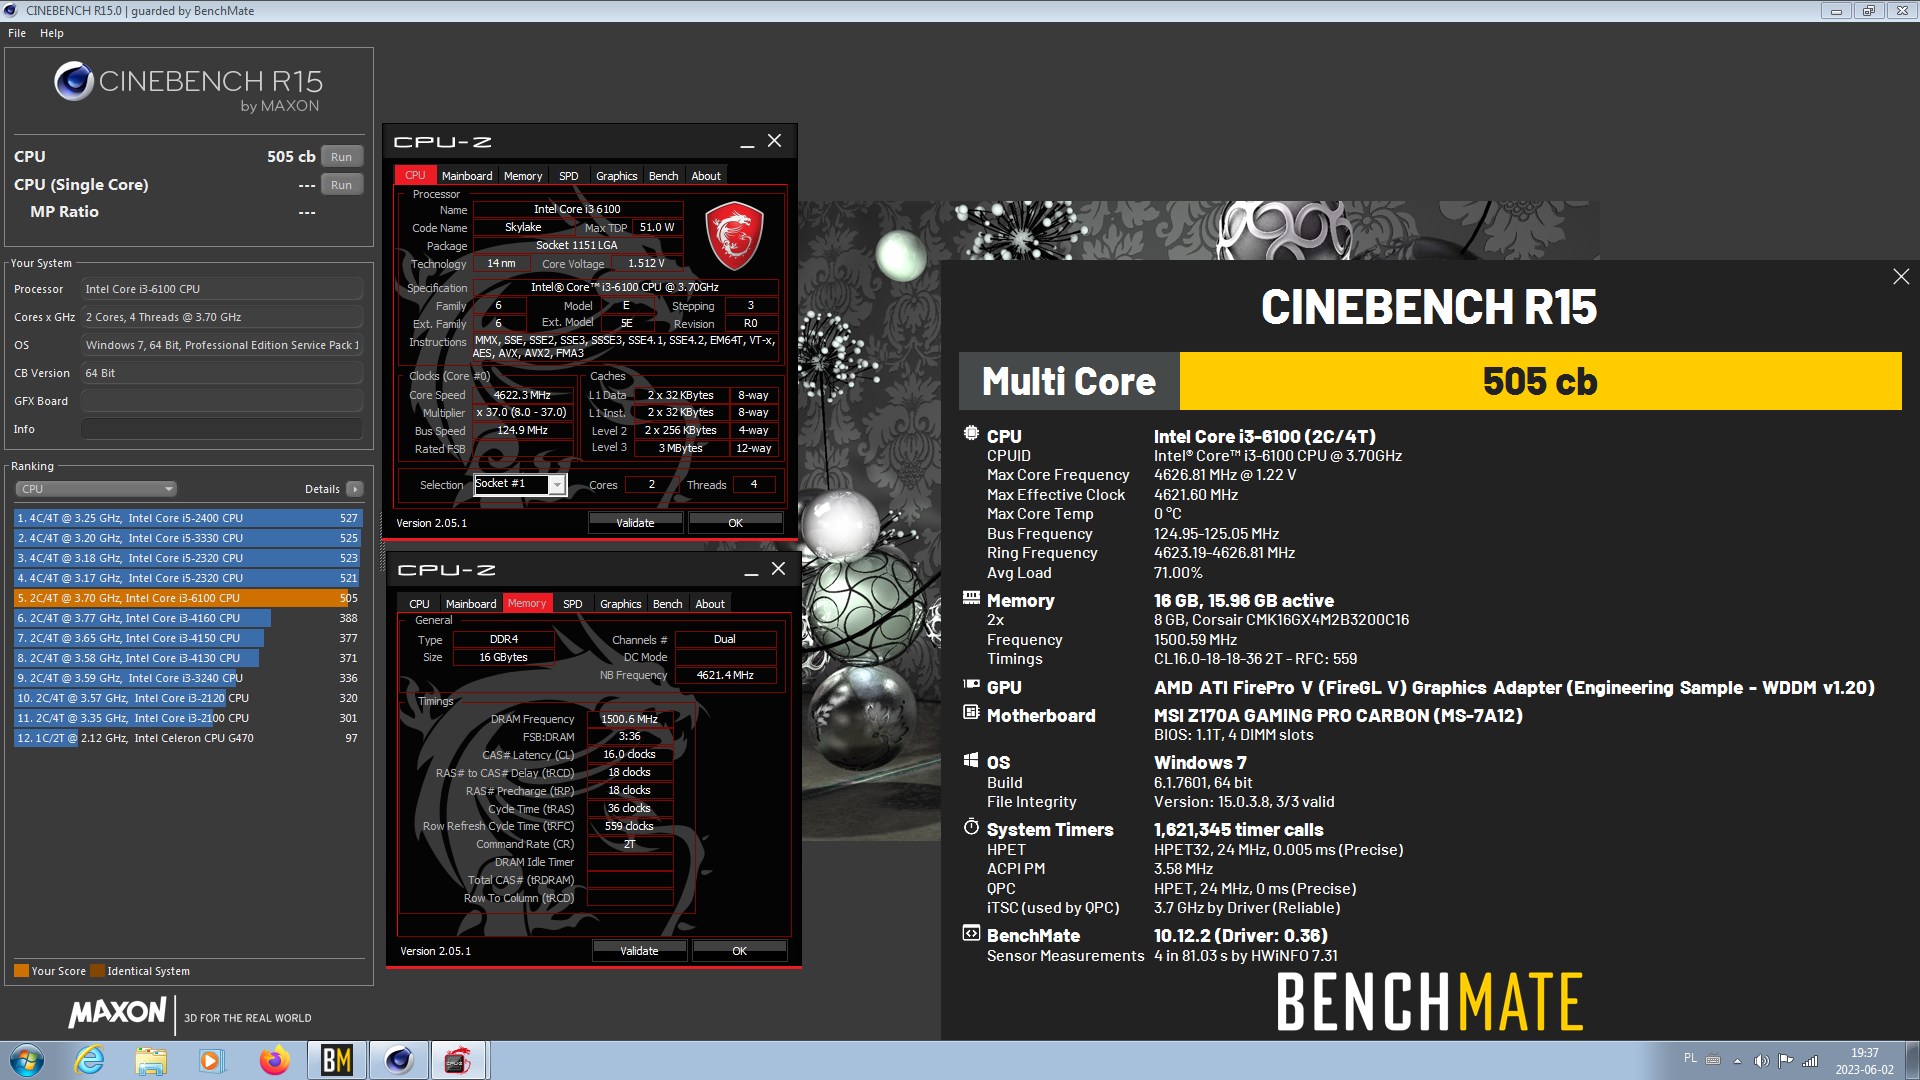The image size is (1920, 1080).
Task: Click the Your Score orange legend swatch
Action: pyautogui.click(x=21, y=971)
